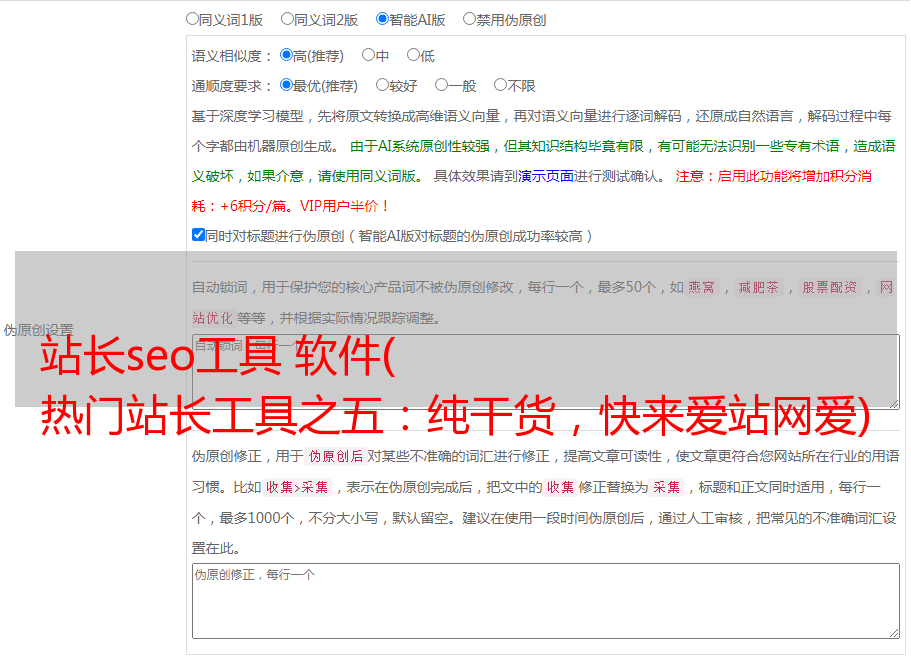
Task: Click resize handle of 自动锁词 textarea
Action: click(894, 404)
